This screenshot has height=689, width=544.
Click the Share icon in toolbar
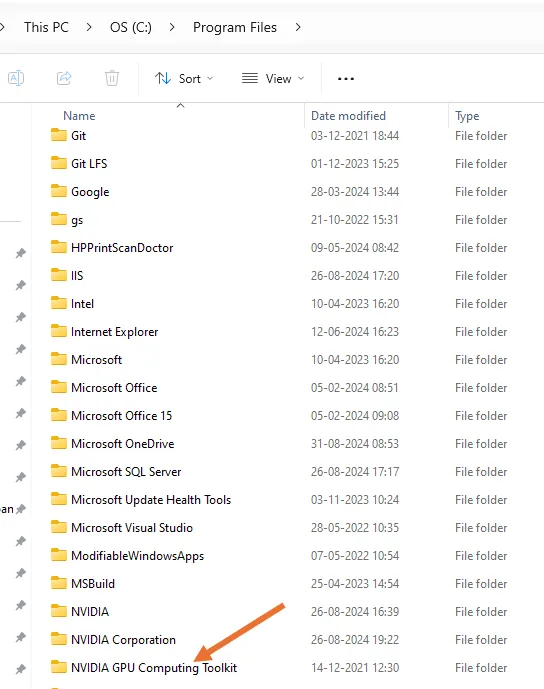[64, 79]
